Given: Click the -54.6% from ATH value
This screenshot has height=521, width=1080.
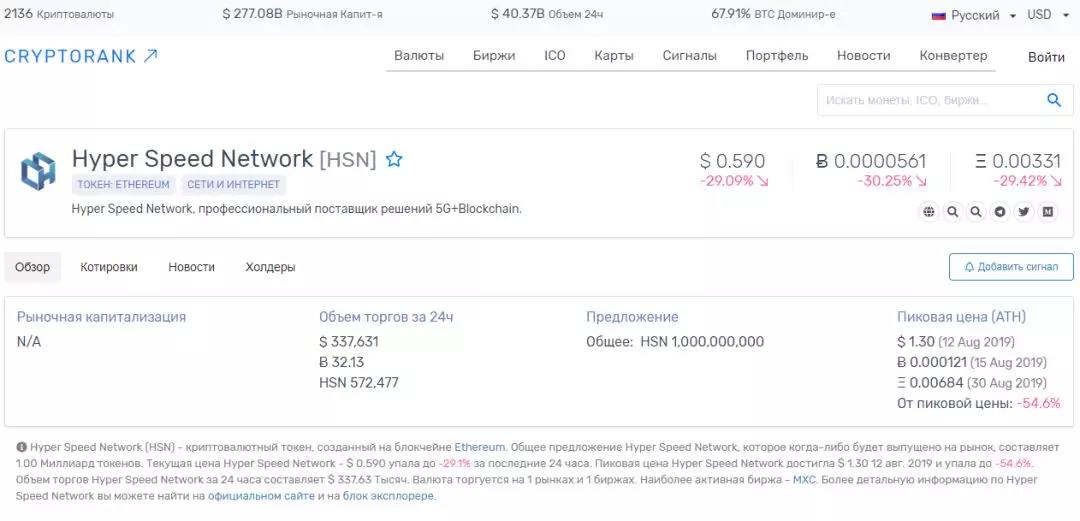Looking at the screenshot, I should (x=1039, y=404).
